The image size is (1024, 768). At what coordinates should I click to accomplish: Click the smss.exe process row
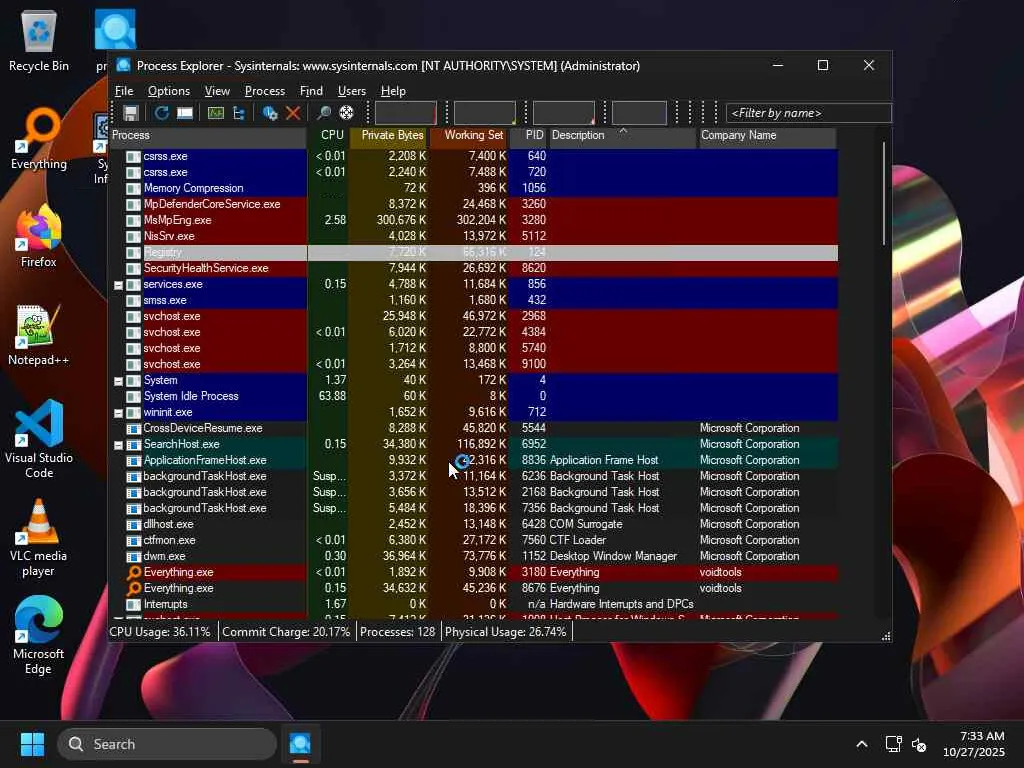pyautogui.click(x=473, y=300)
